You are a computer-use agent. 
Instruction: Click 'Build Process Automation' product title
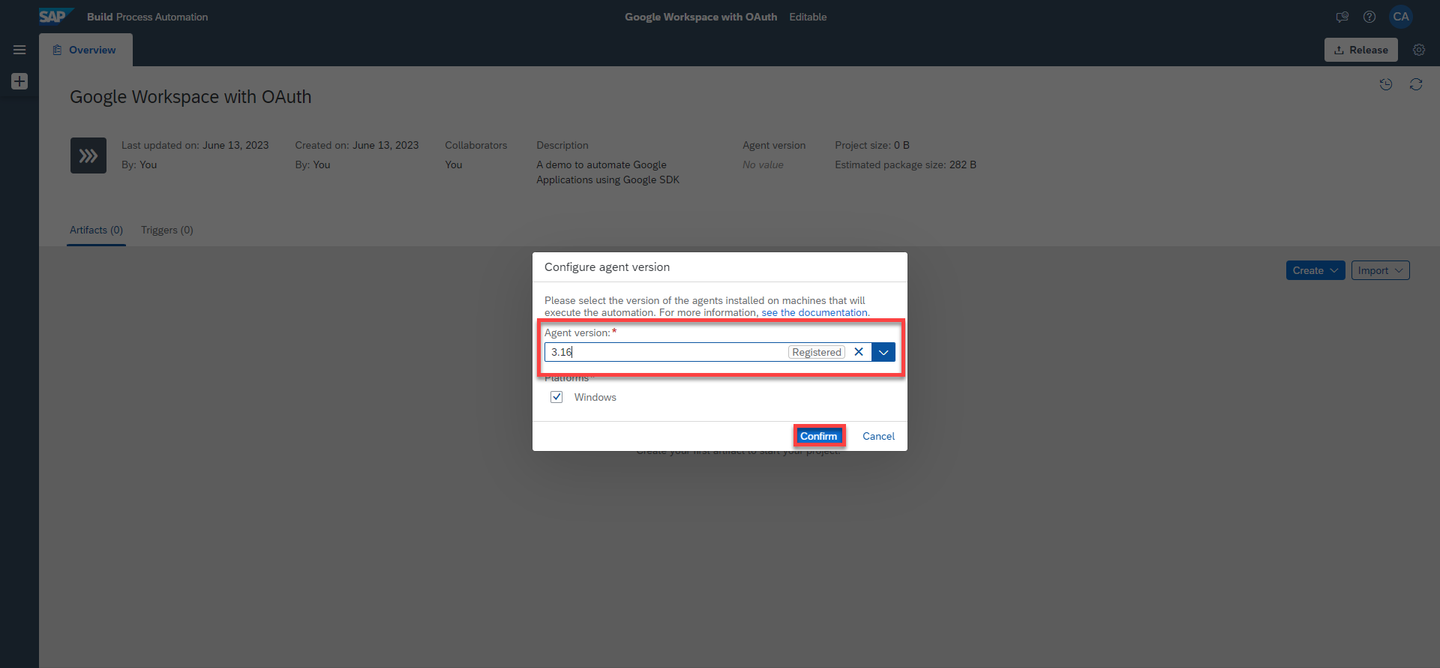[x=147, y=17]
